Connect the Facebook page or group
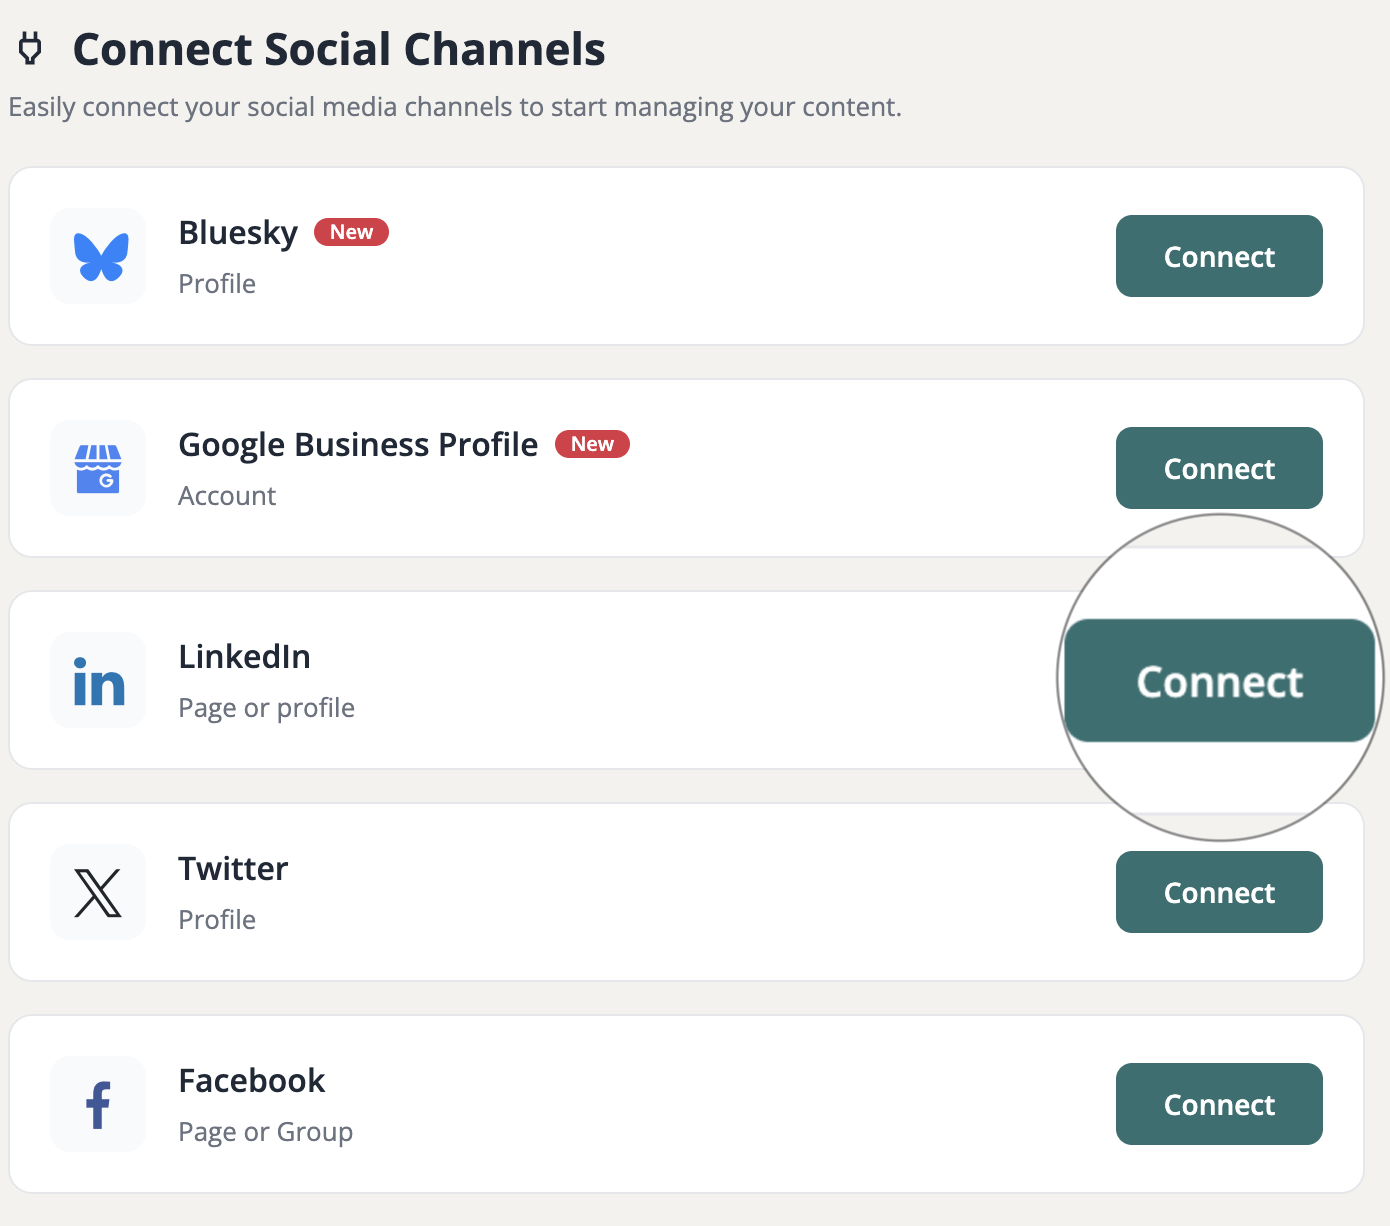The width and height of the screenshot is (1390, 1226). click(1218, 1104)
